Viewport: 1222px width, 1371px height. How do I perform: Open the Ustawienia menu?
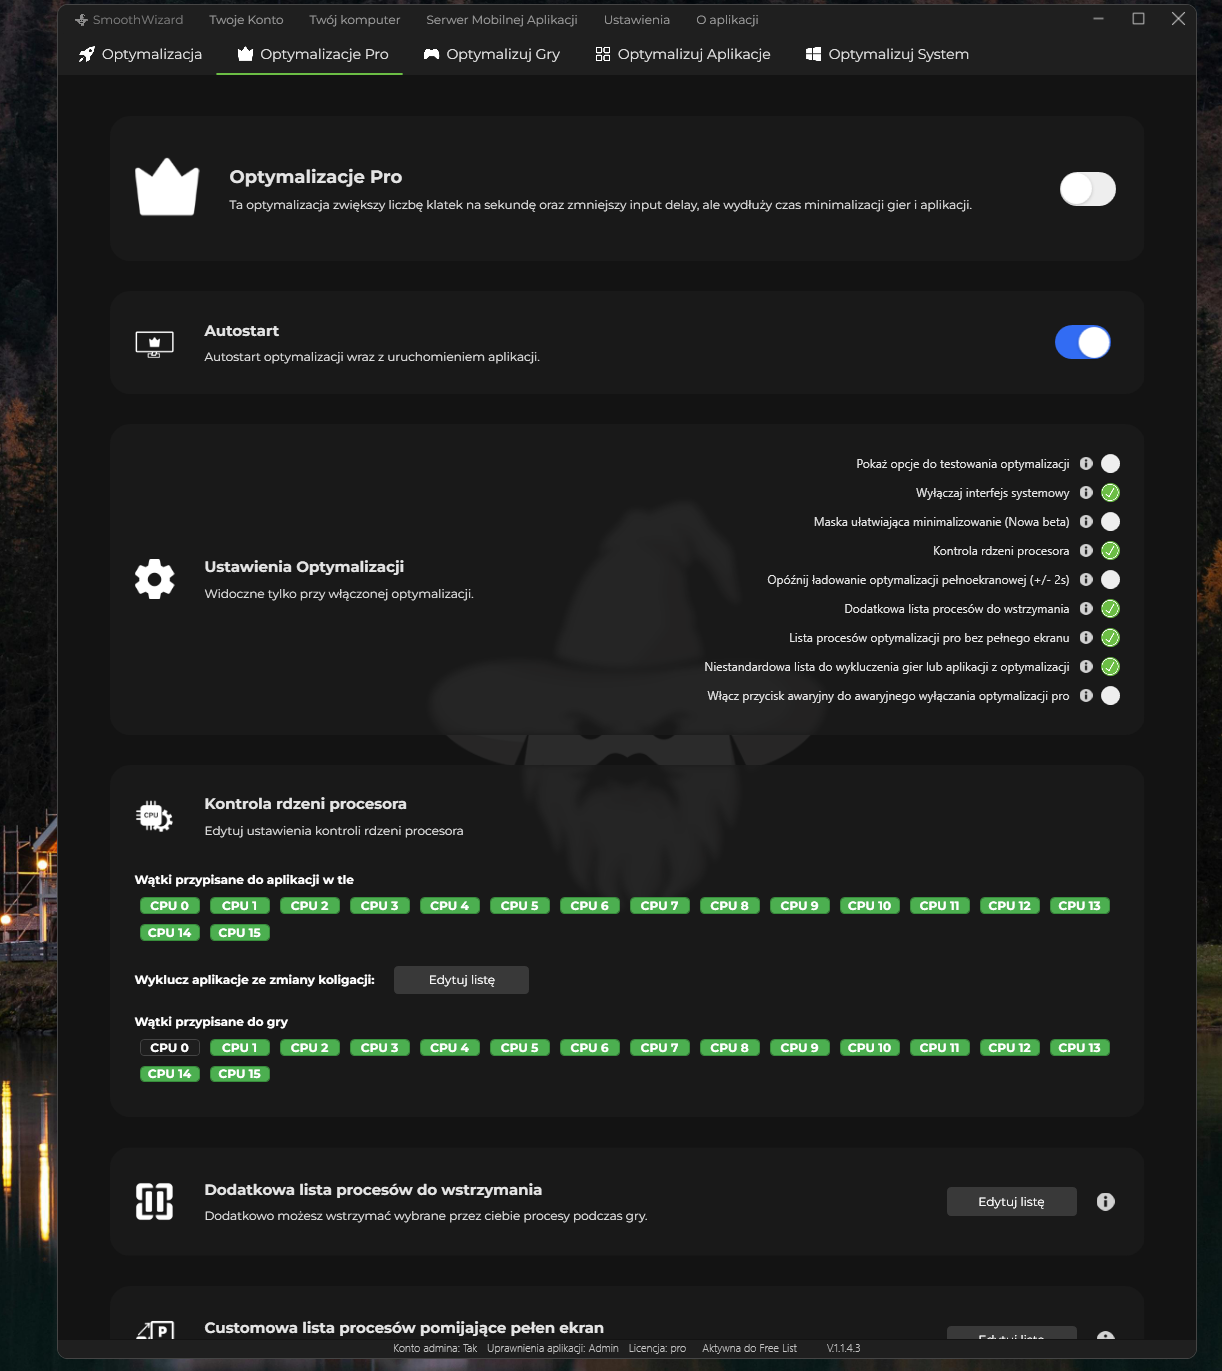click(x=636, y=20)
